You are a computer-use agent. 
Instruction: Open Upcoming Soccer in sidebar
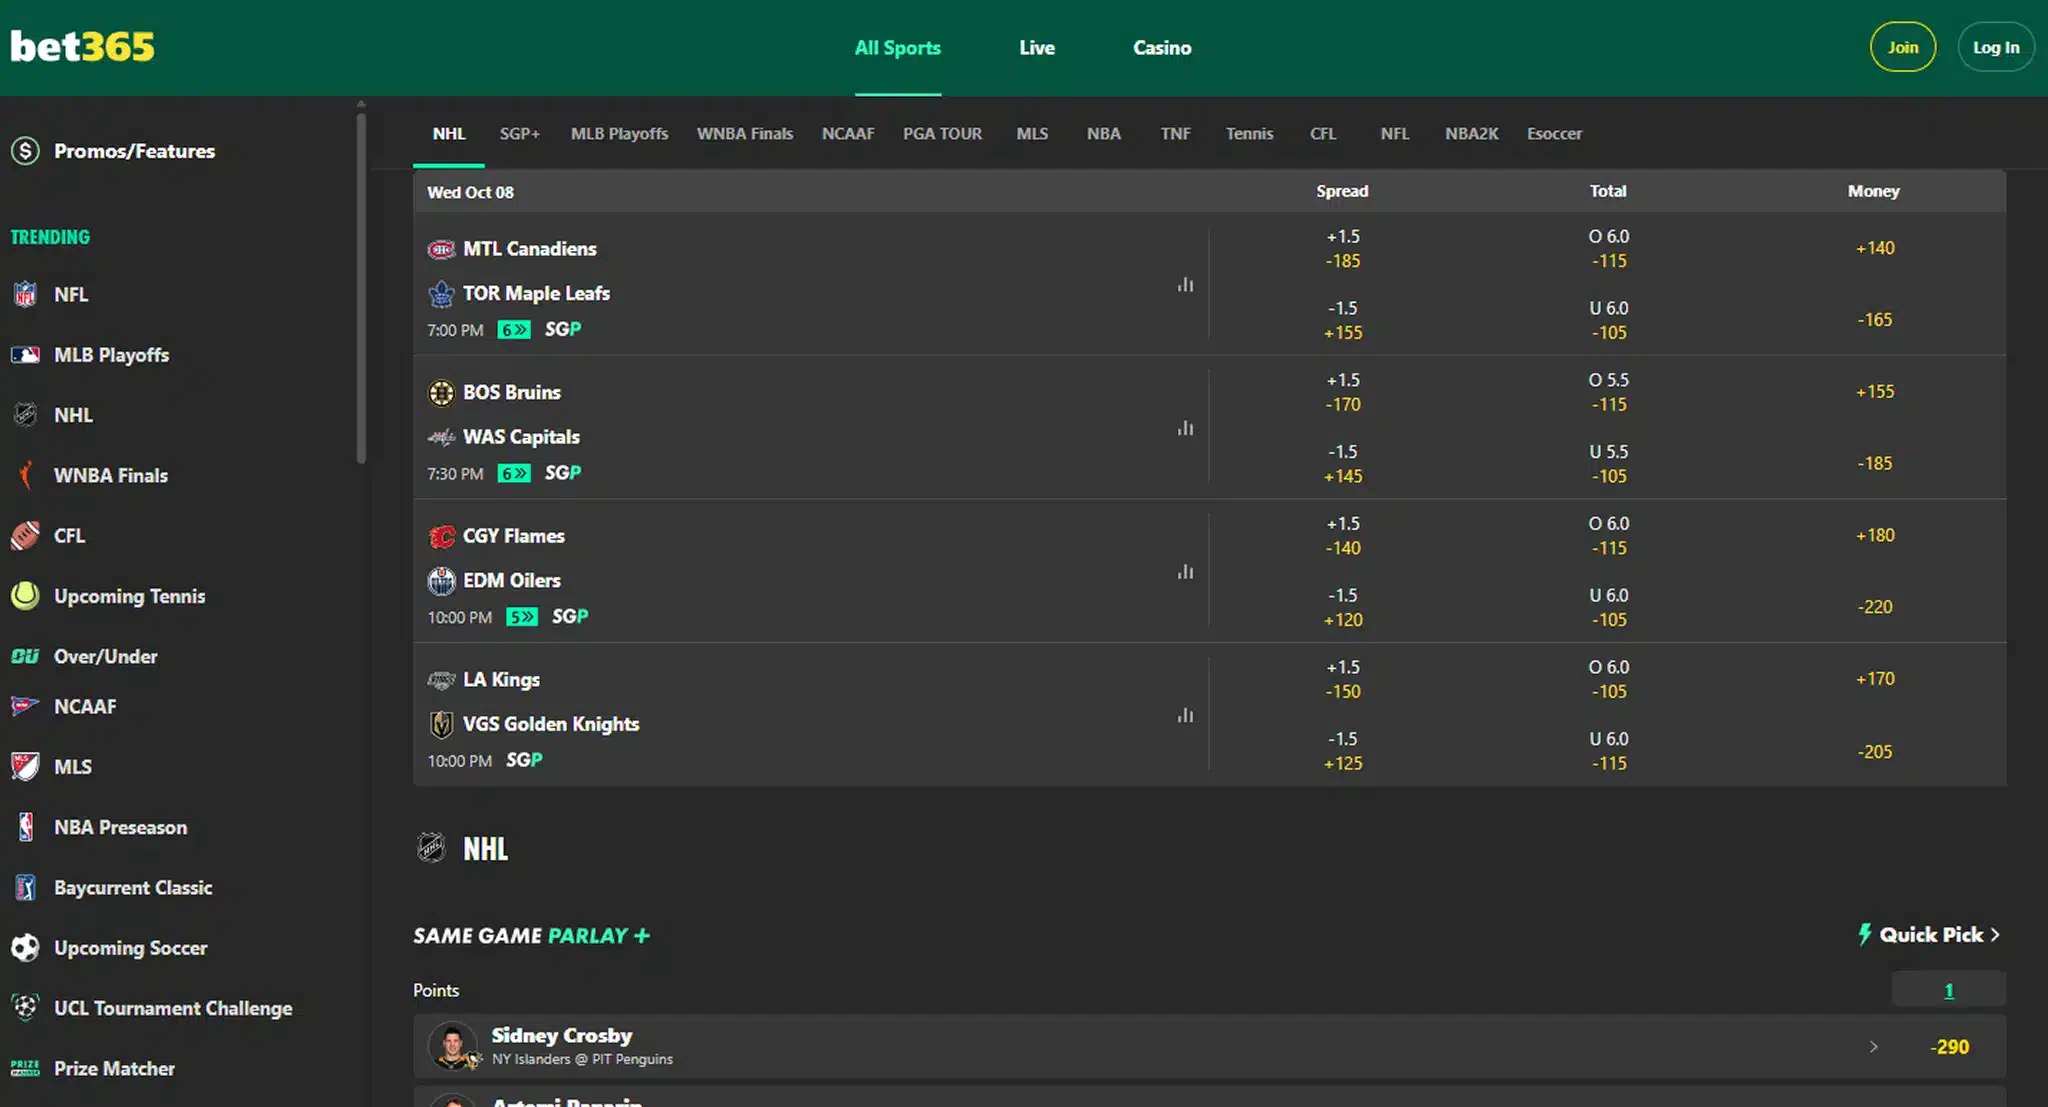[130, 948]
